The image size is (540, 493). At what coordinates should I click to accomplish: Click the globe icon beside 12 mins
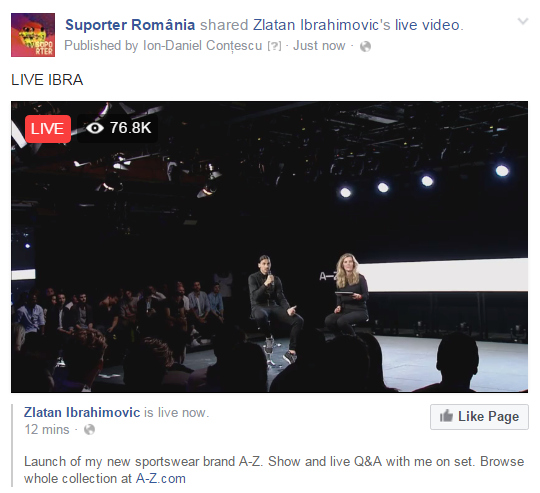pos(90,430)
